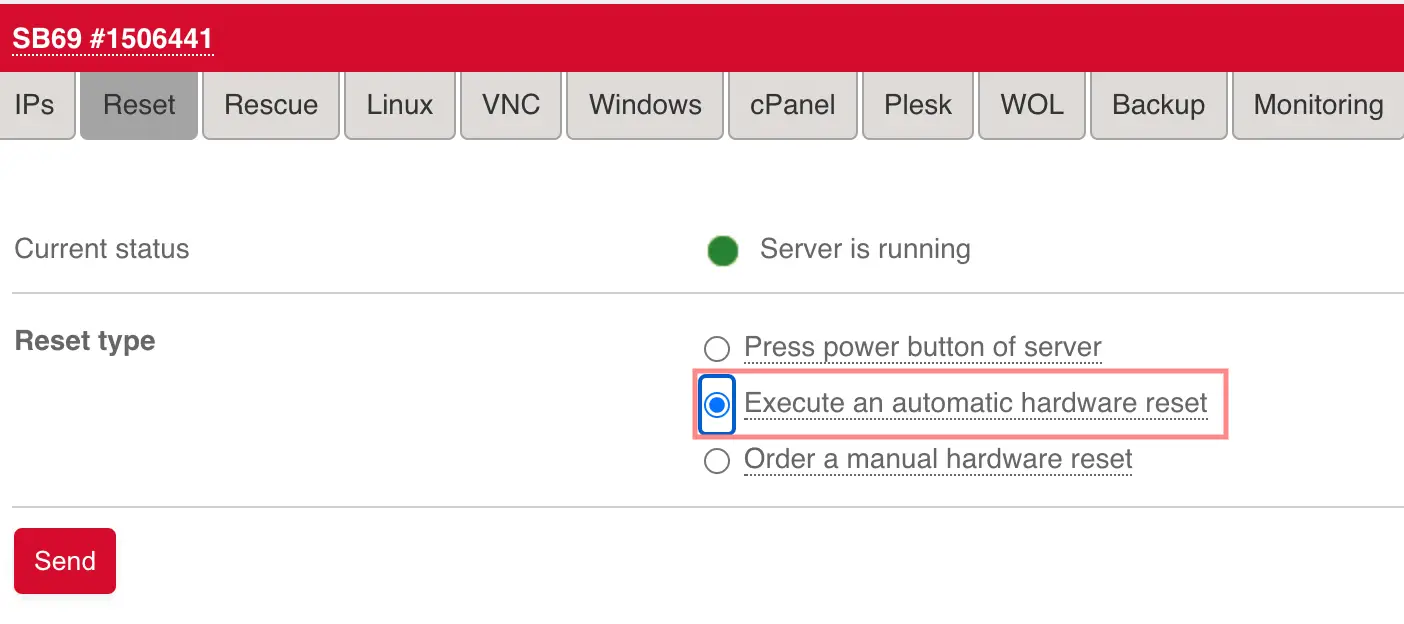Viewport: 1404px width, 624px height.
Task: Open the cPanel tab
Action: (x=793, y=104)
